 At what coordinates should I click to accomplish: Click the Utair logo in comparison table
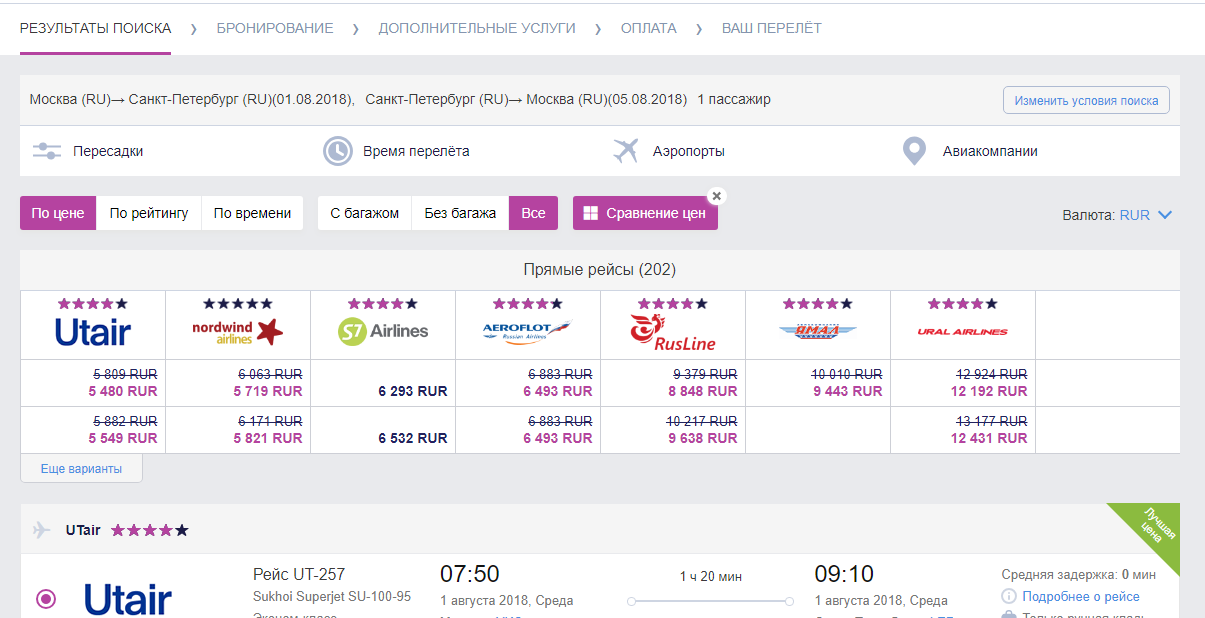click(93, 331)
